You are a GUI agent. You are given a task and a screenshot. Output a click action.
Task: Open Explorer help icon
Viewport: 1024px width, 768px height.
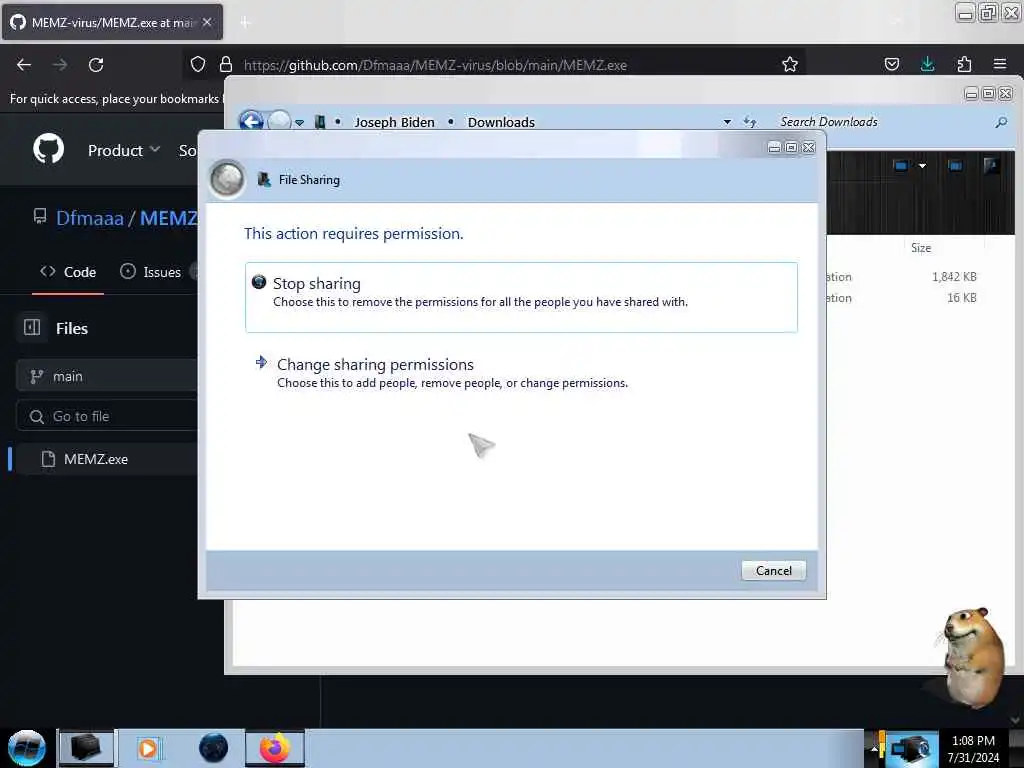point(991,166)
